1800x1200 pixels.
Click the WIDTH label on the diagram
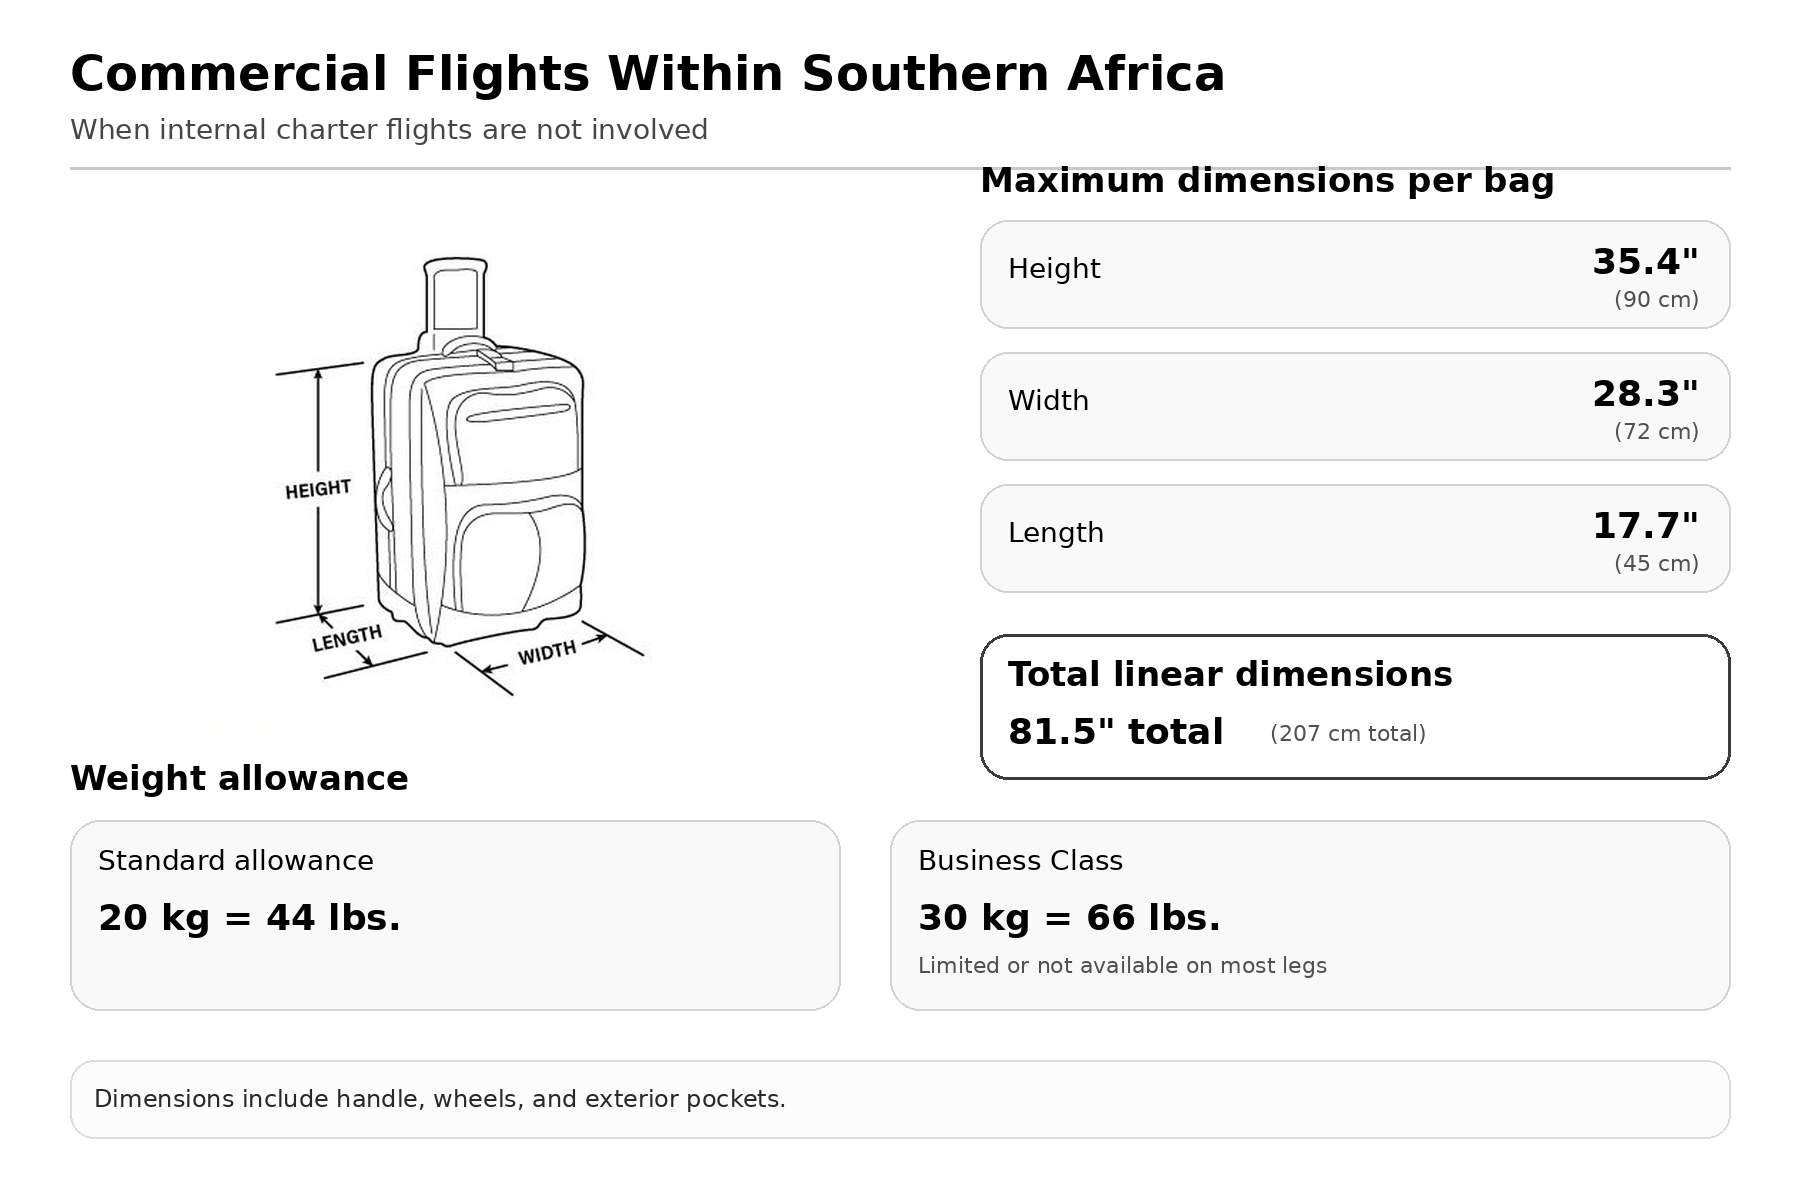pos(547,652)
